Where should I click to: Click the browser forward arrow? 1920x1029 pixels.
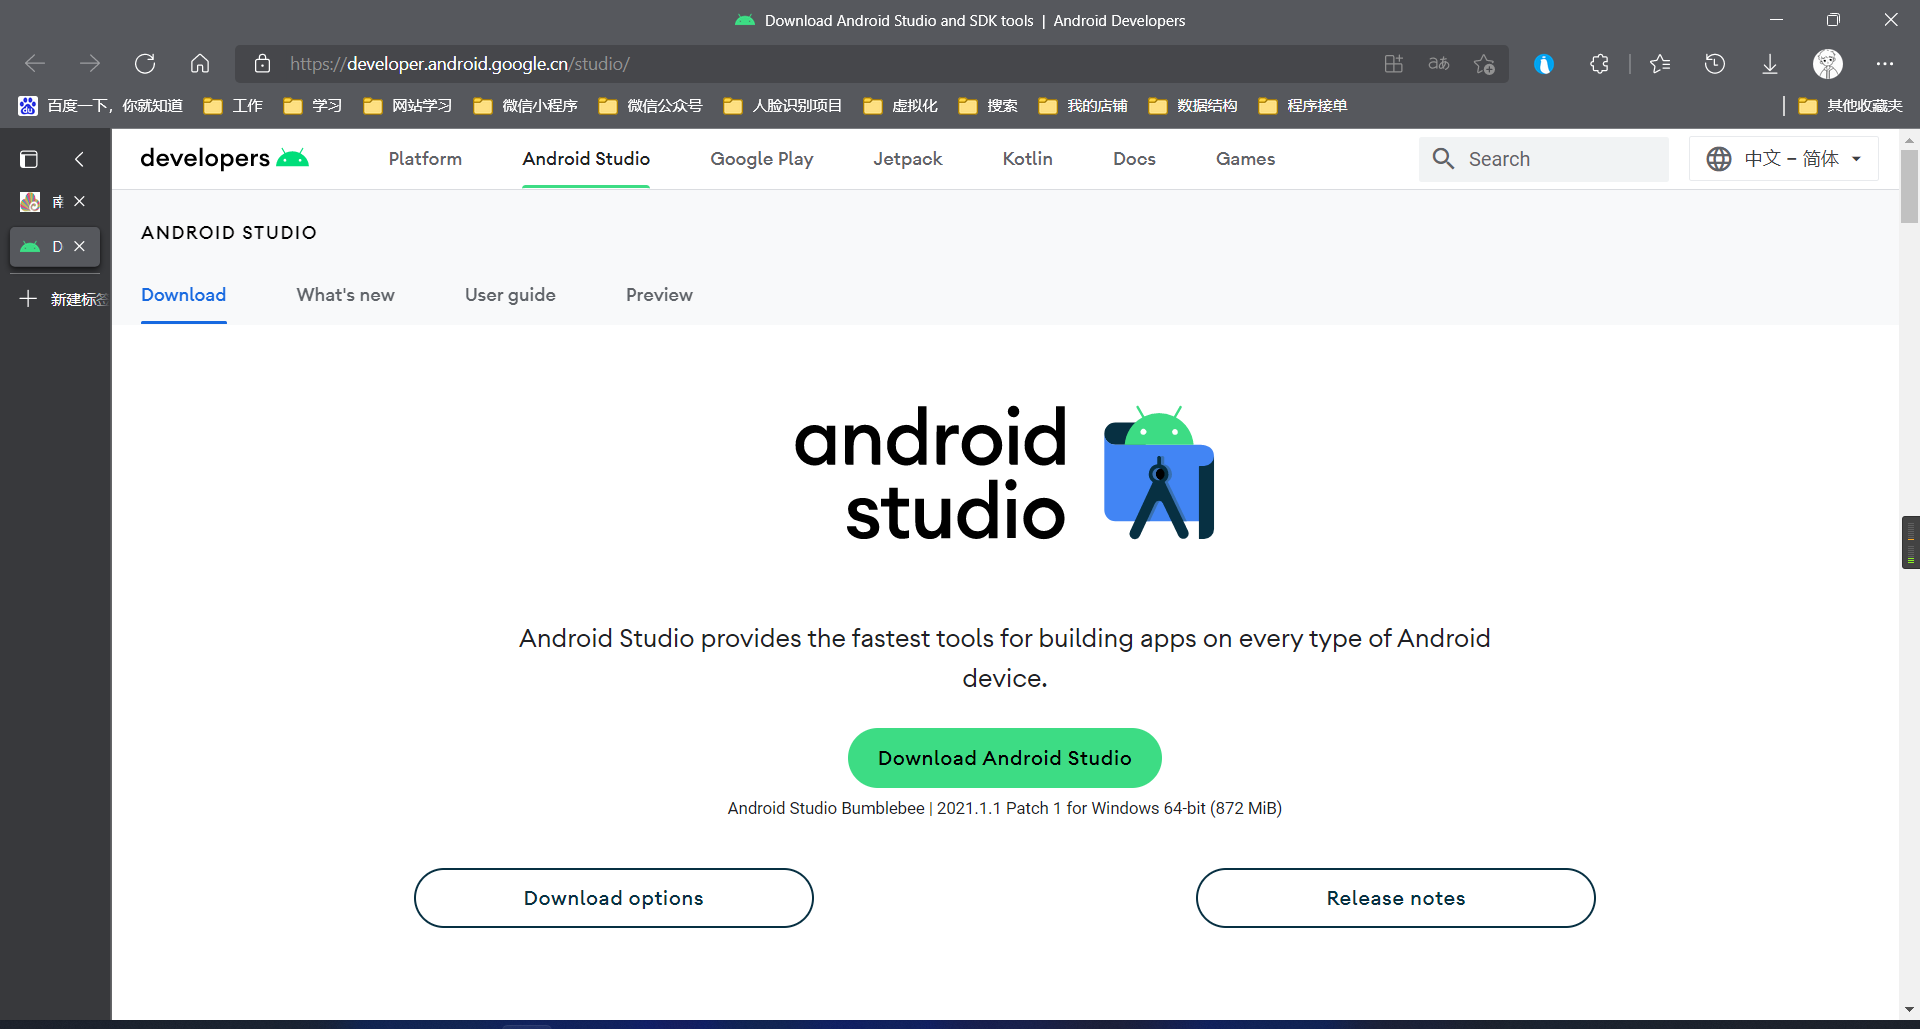(90, 64)
